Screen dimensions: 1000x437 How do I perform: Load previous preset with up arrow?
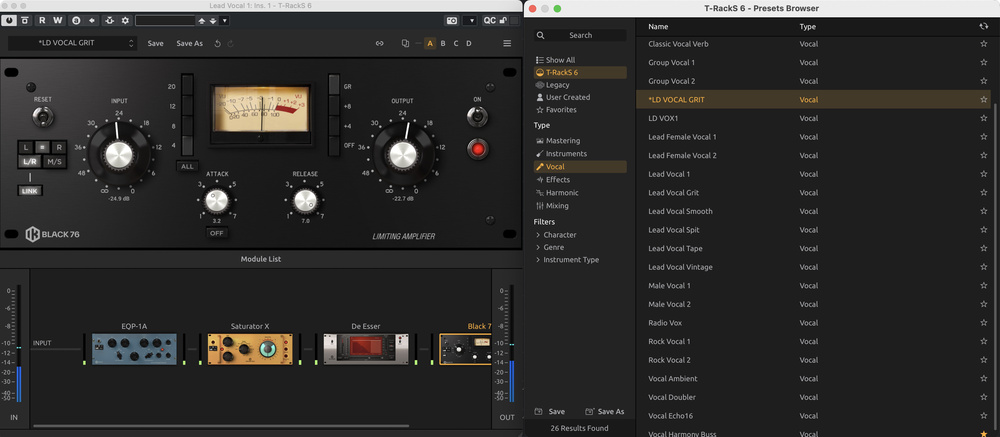202,20
